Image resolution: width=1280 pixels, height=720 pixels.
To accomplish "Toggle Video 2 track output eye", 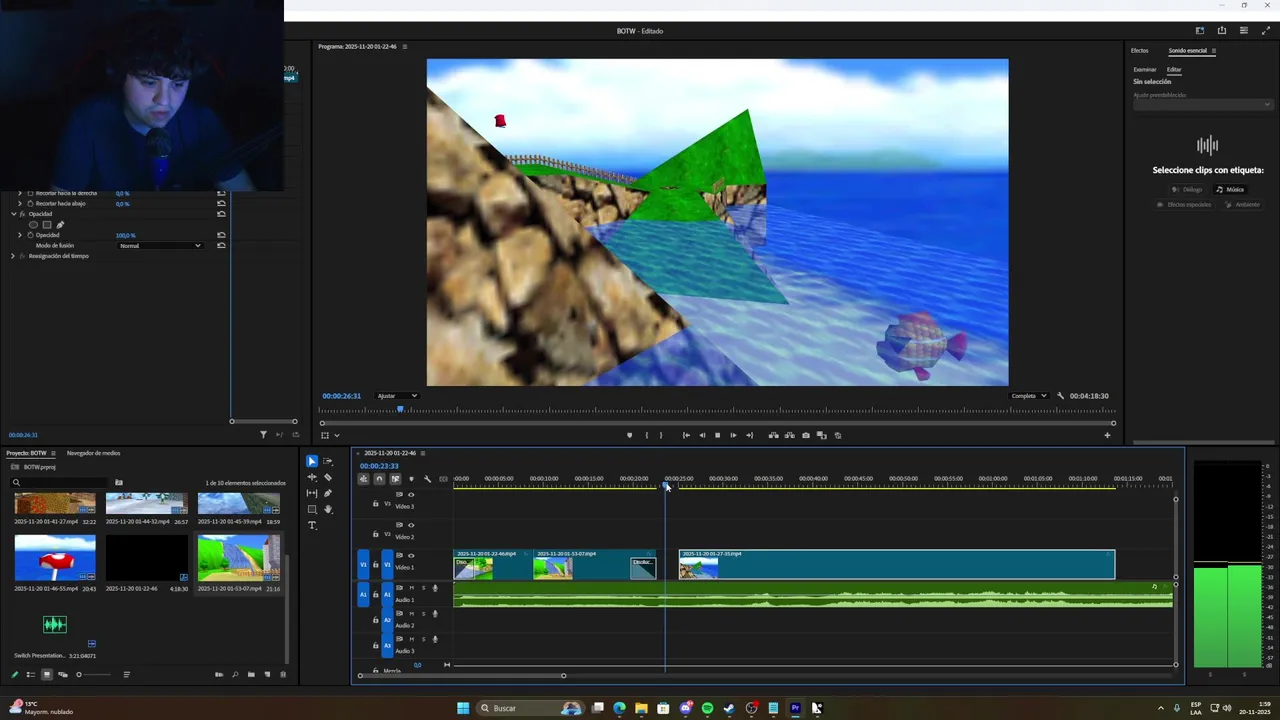I will point(411,525).
